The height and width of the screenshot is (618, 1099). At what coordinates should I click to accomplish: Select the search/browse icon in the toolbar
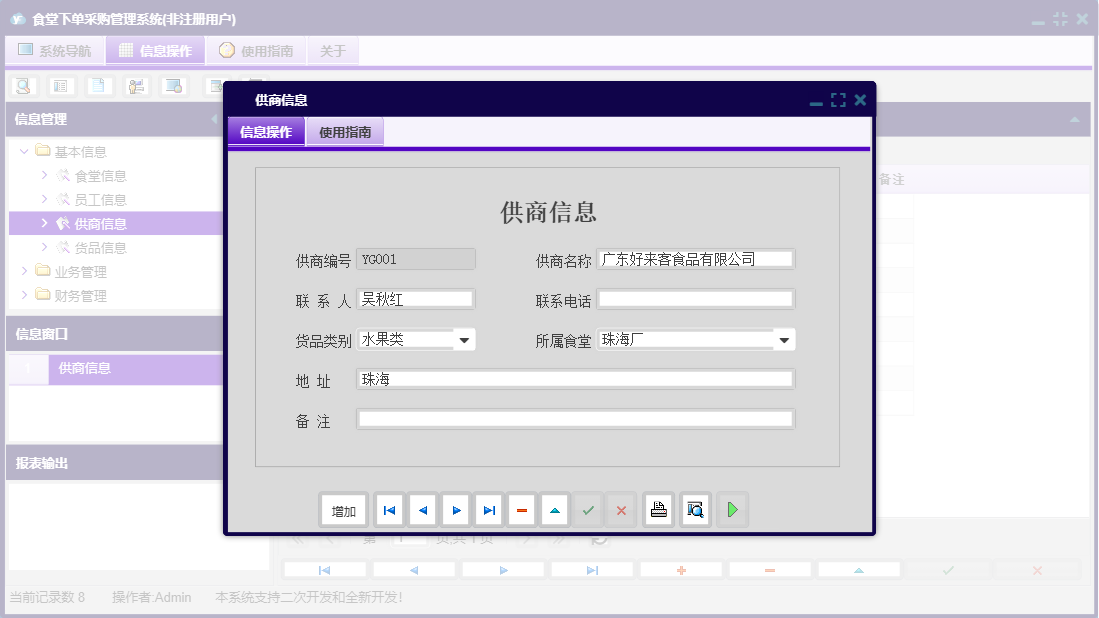click(22, 86)
